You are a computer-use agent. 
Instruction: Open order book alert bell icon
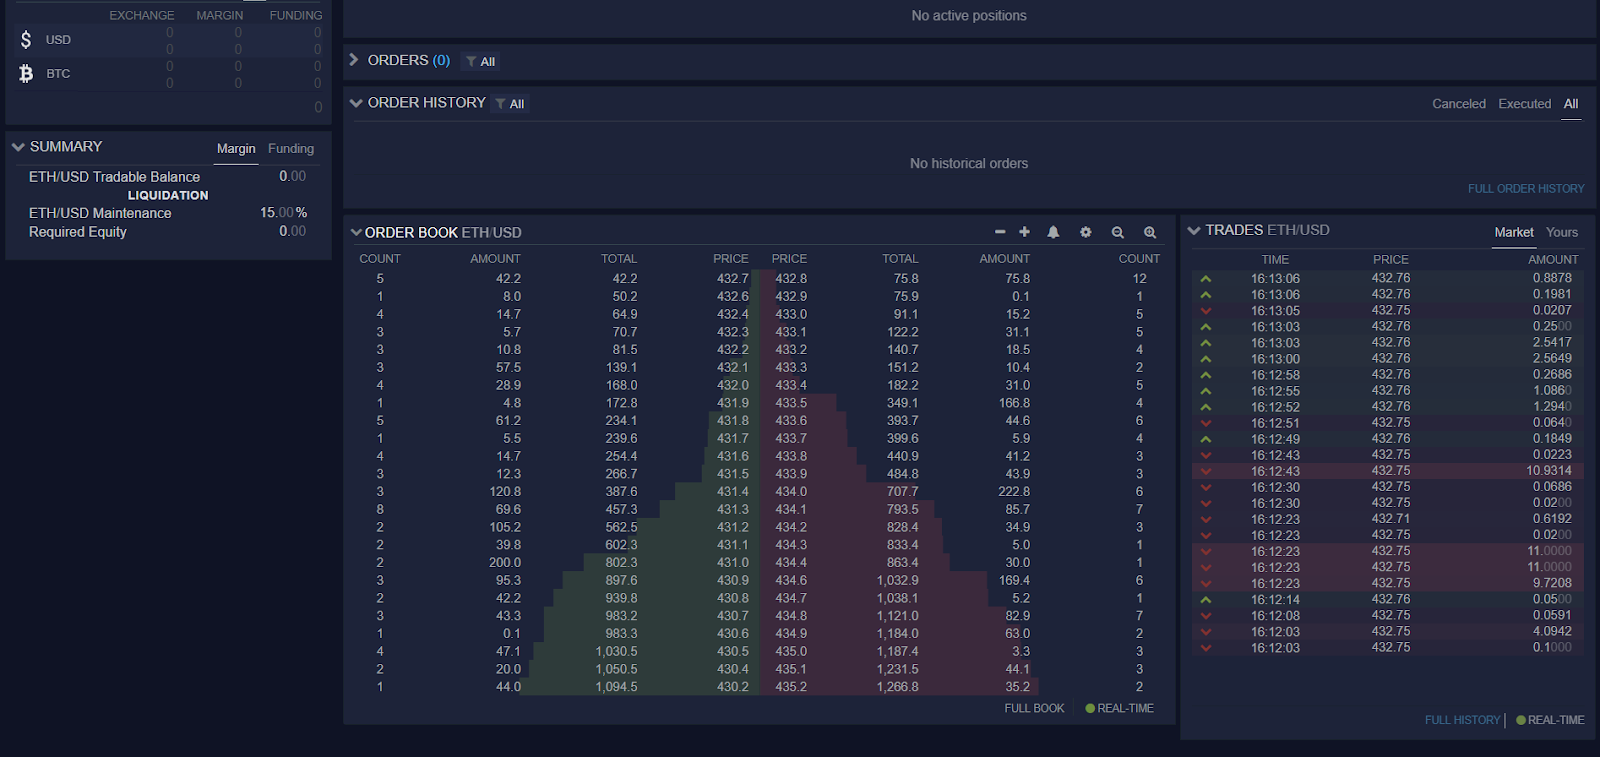tap(1053, 232)
